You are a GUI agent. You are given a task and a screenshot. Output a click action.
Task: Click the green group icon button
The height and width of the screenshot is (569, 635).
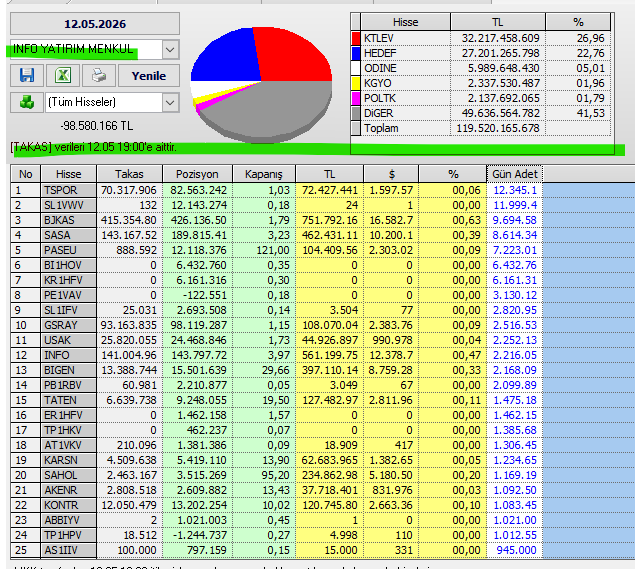click(x=27, y=102)
